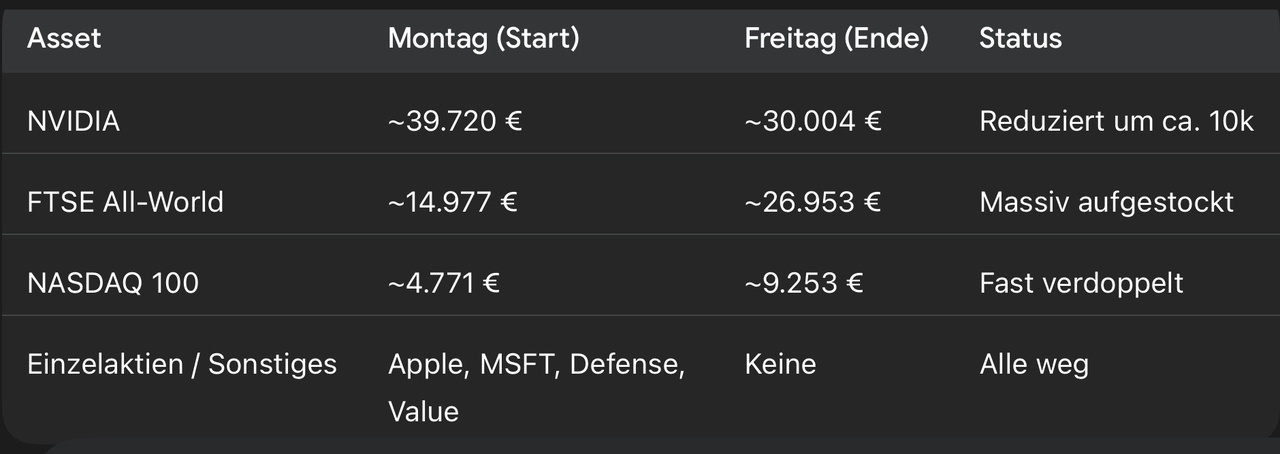Click NVIDIA's Friday value ~30.004 €
The width and height of the screenshot is (1280, 454).
tap(812, 122)
